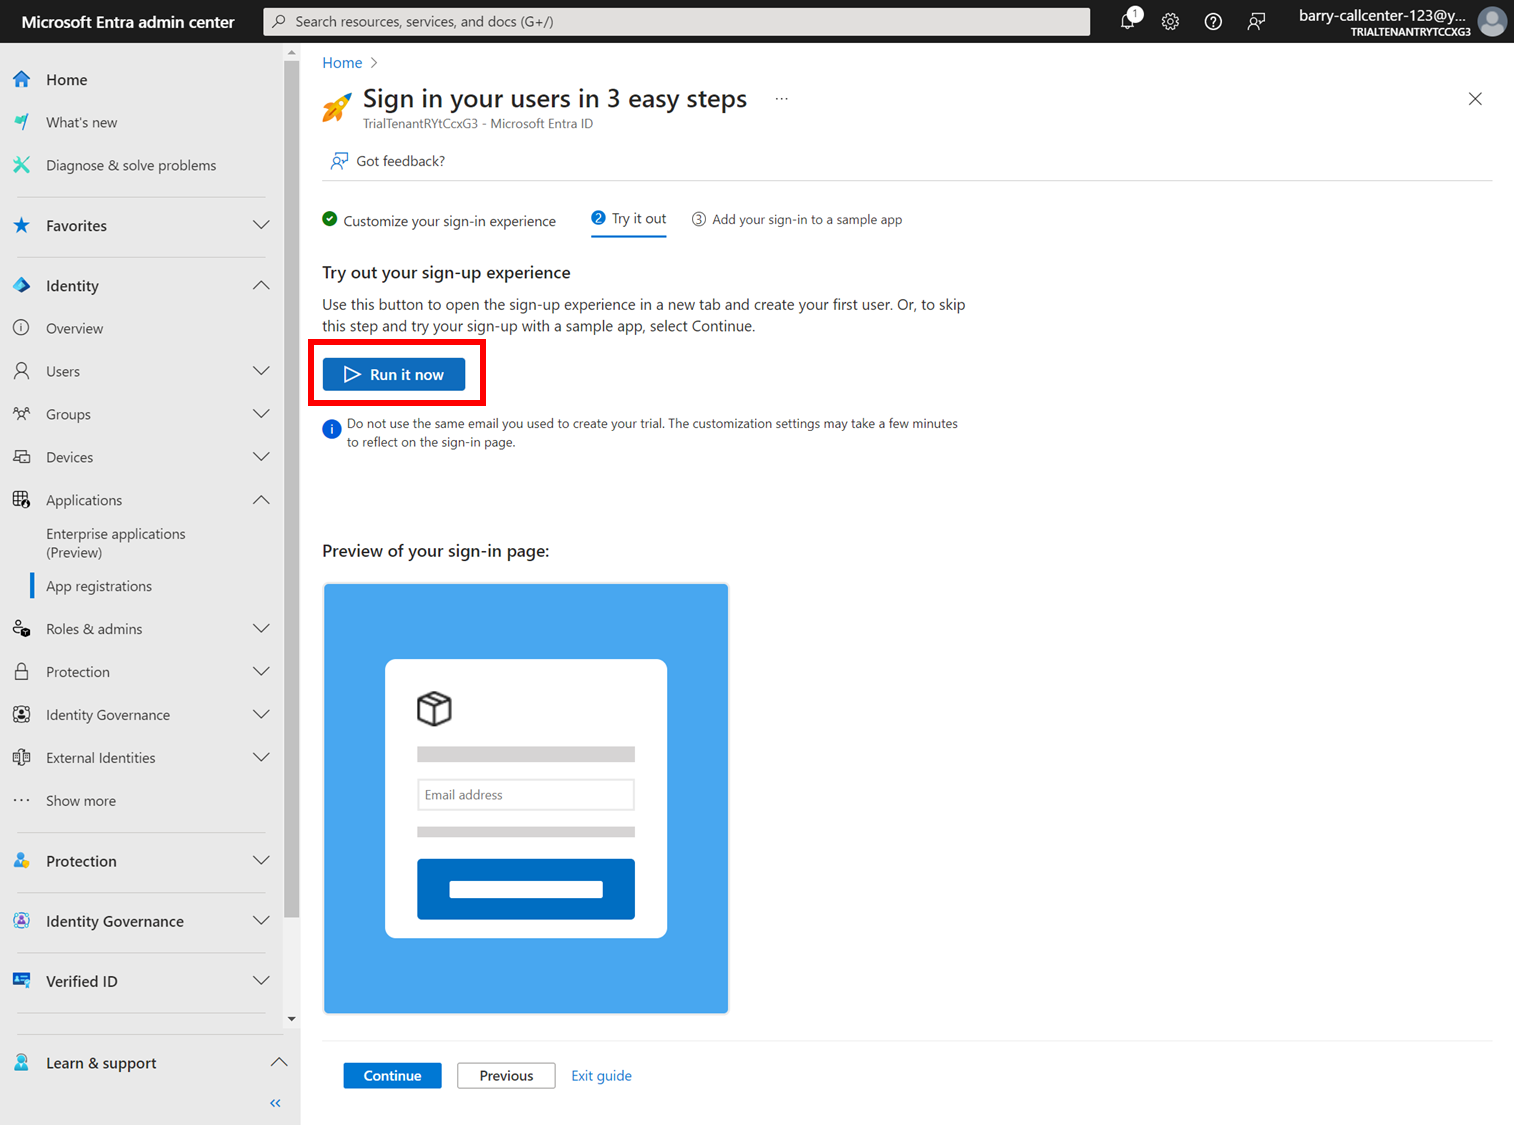Click the Overview info icon
Image resolution: width=1514 pixels, height=1125 pixels.
(x=21, y=328)
